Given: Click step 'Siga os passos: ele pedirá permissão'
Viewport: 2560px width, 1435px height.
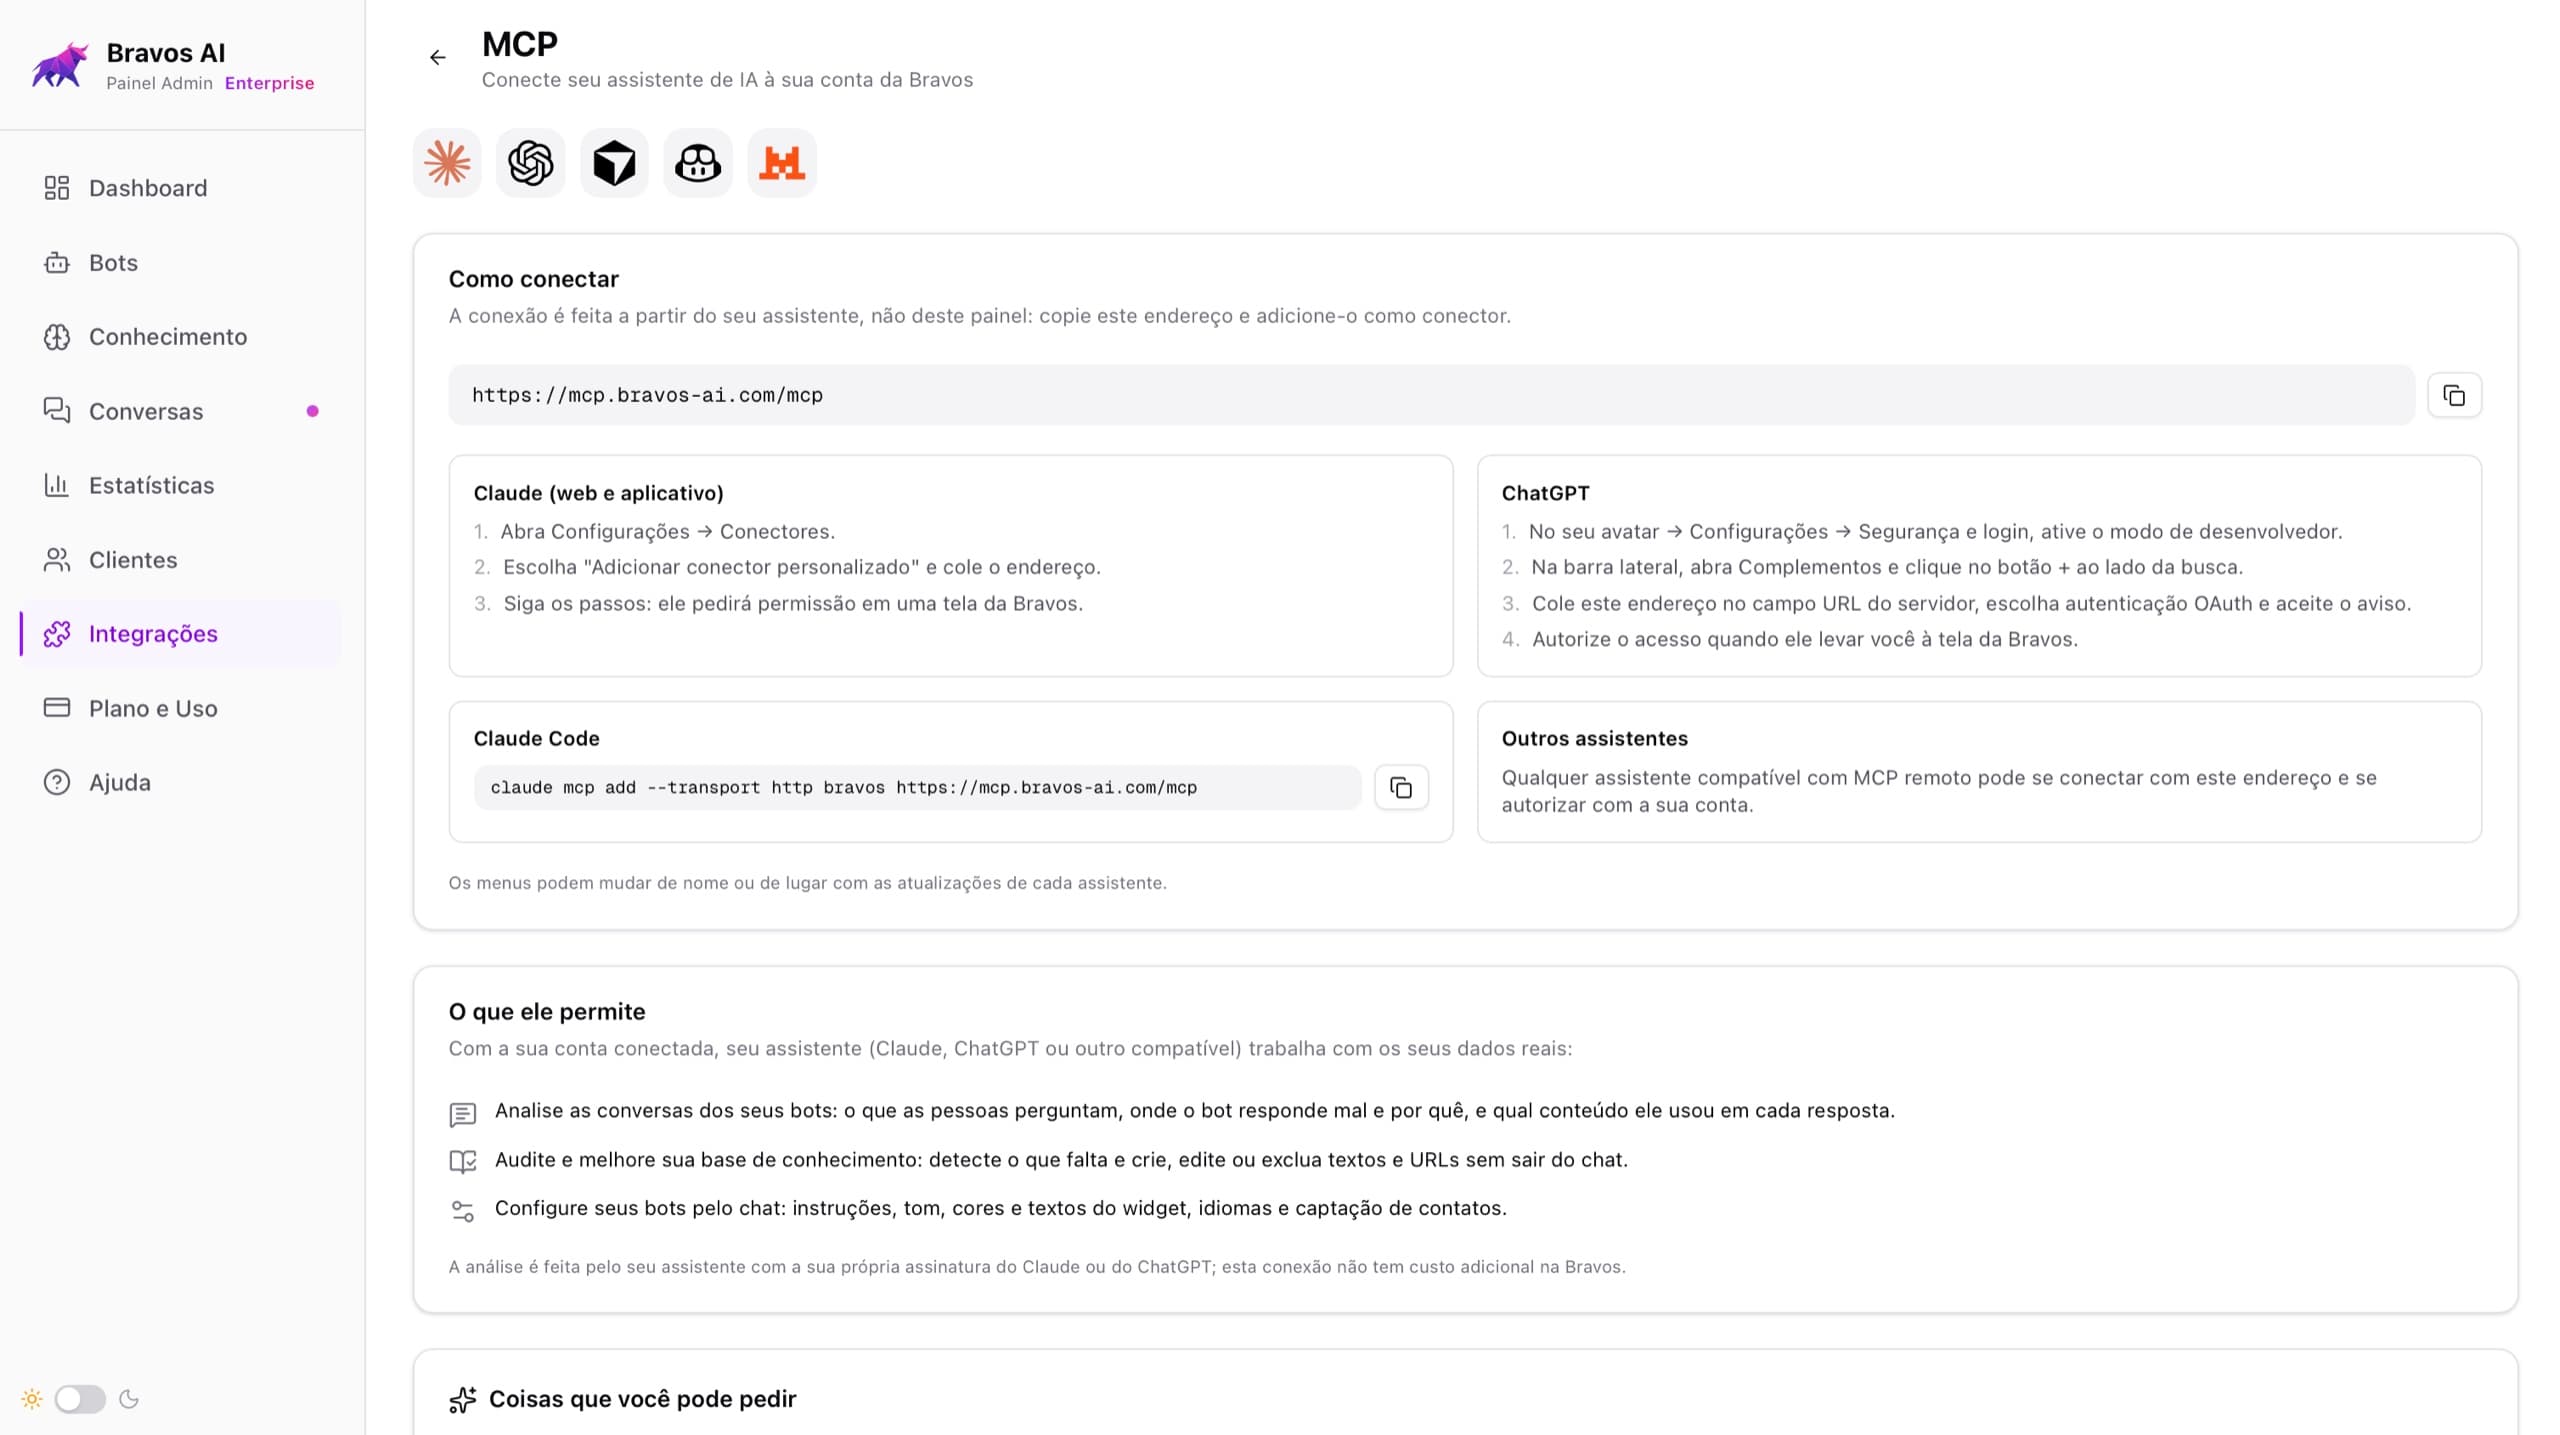Looking at the screenshot, I should tap(793, 604).
